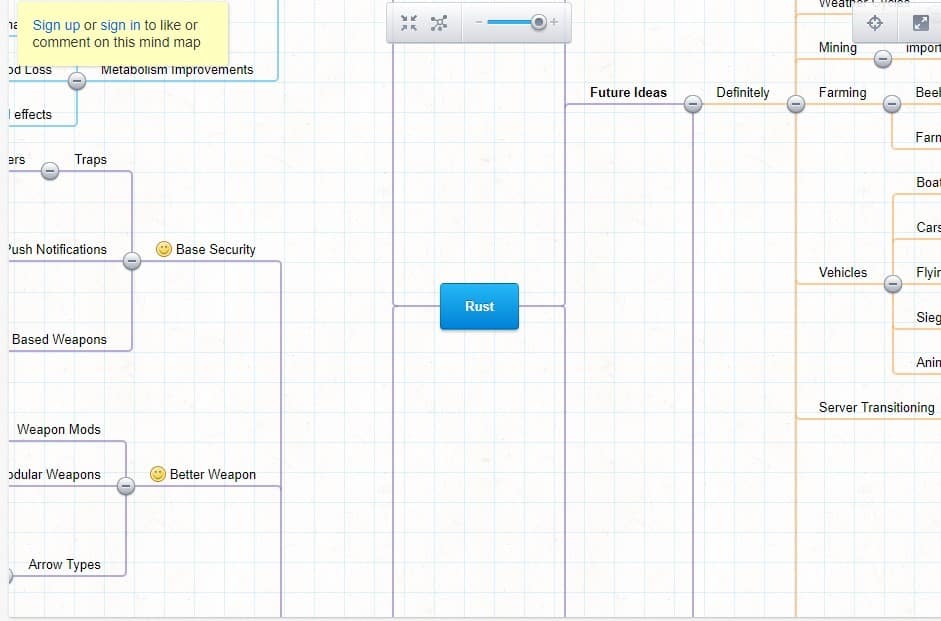
Task: Click the sign in link
Action: coord(120,25)
